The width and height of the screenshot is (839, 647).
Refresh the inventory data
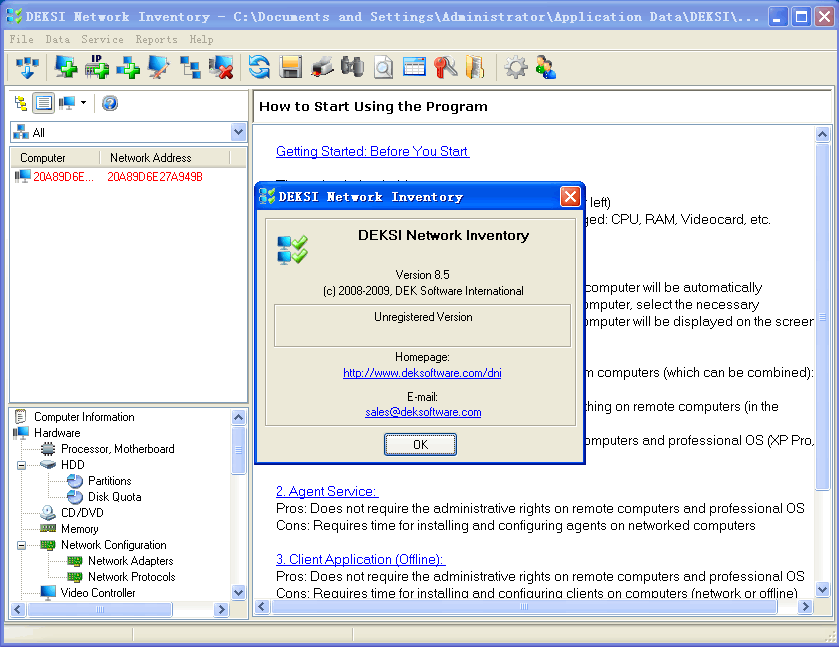258,68
